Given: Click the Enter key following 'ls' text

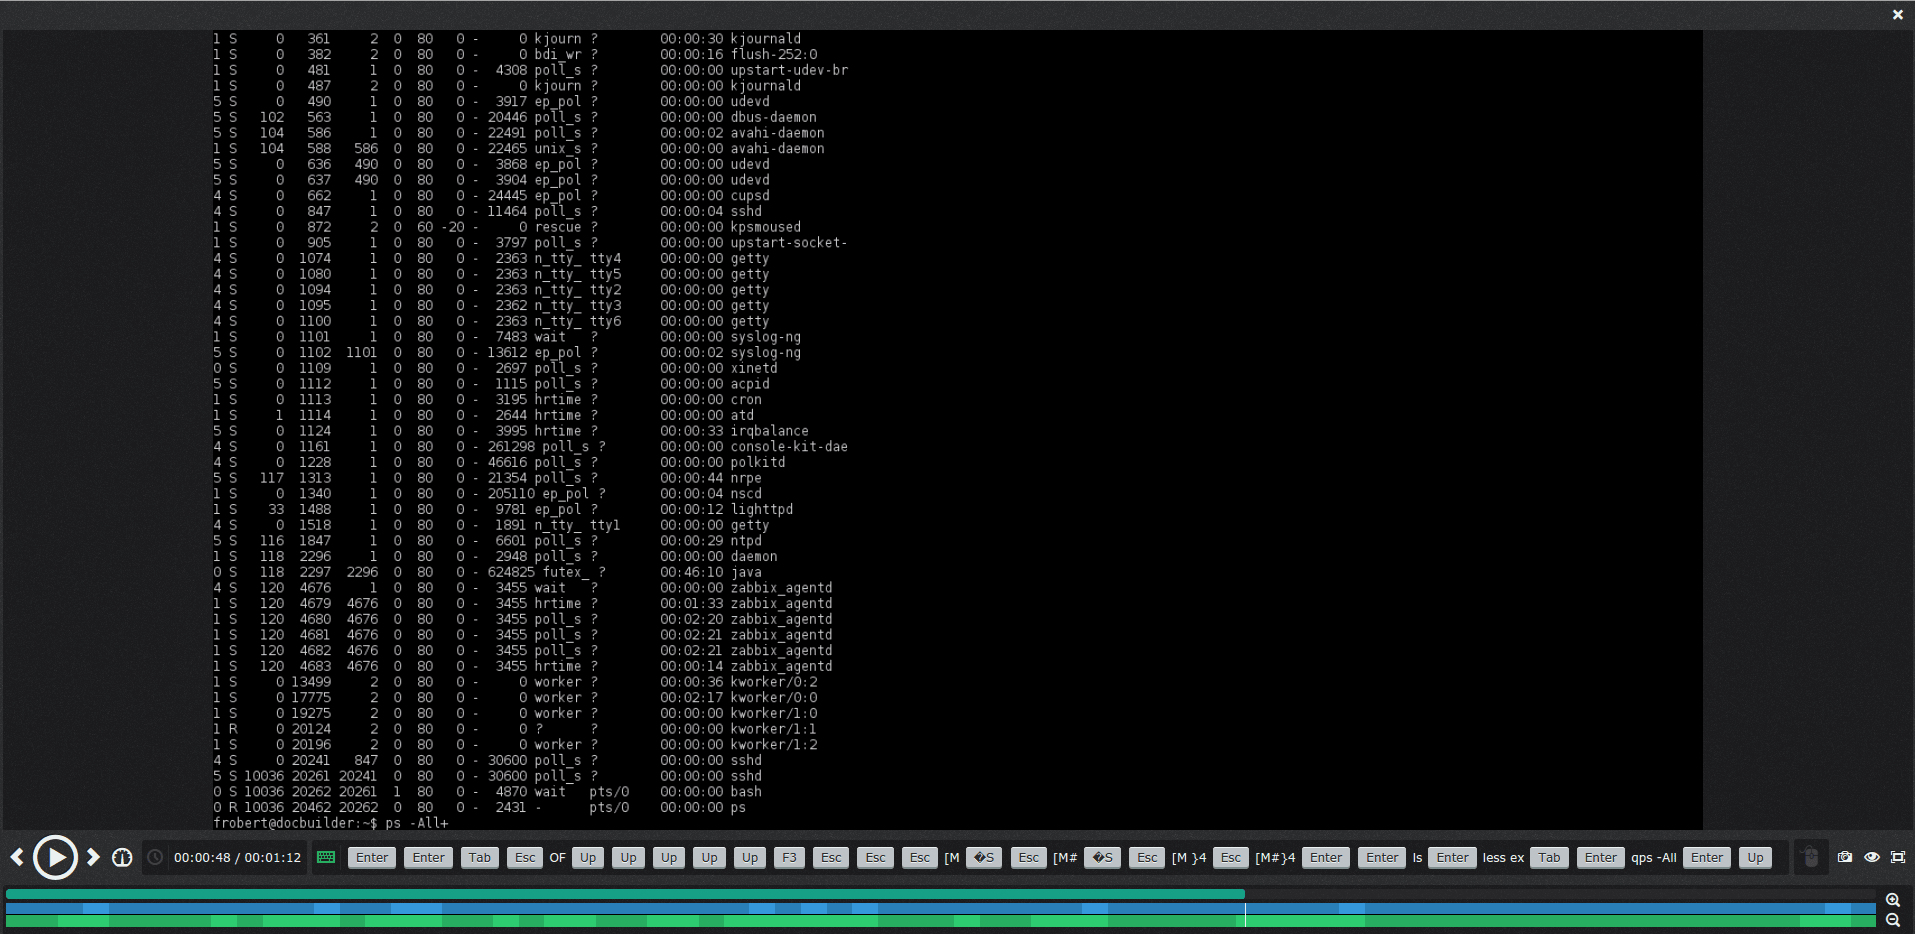Looking at the screenshot, I should coord(1452,857).
